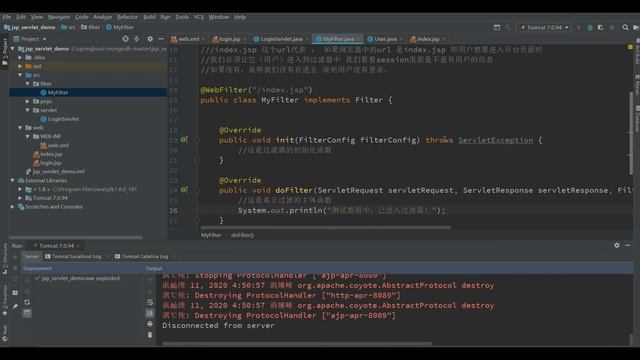Toggle the Favorites tool window strip button

(x=4, y=300)
